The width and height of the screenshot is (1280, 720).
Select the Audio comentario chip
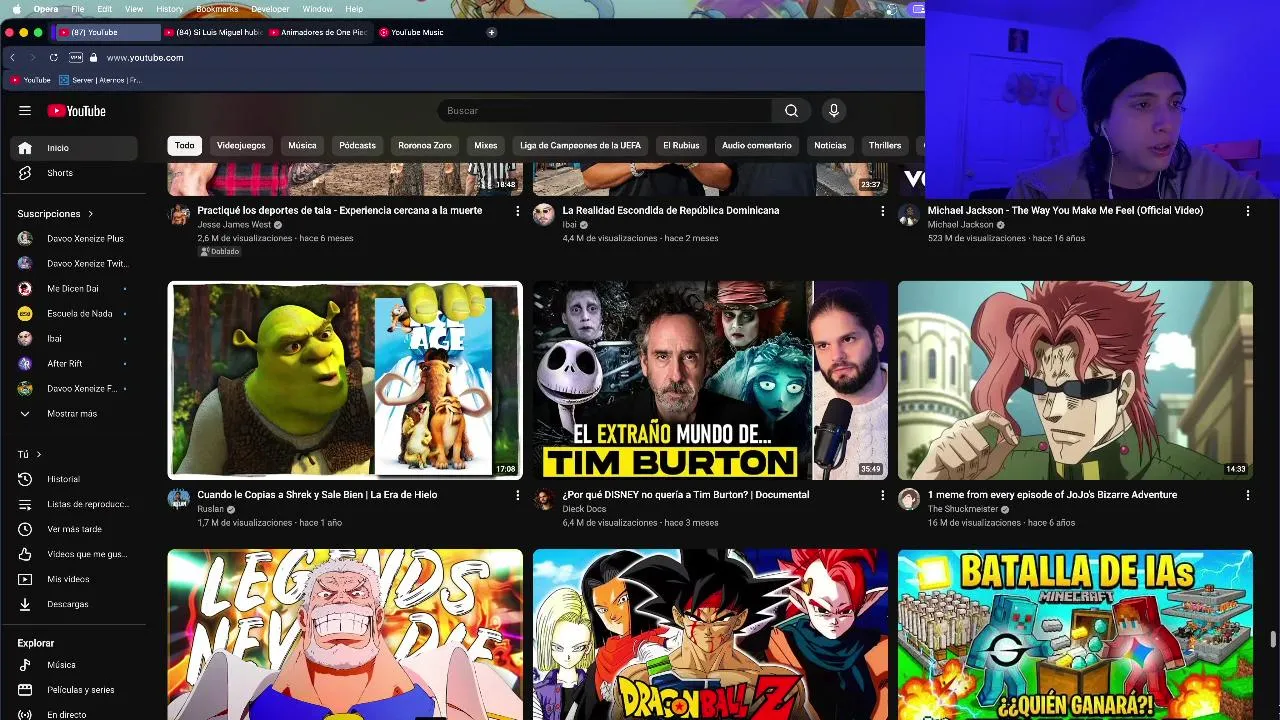point(757,146)
